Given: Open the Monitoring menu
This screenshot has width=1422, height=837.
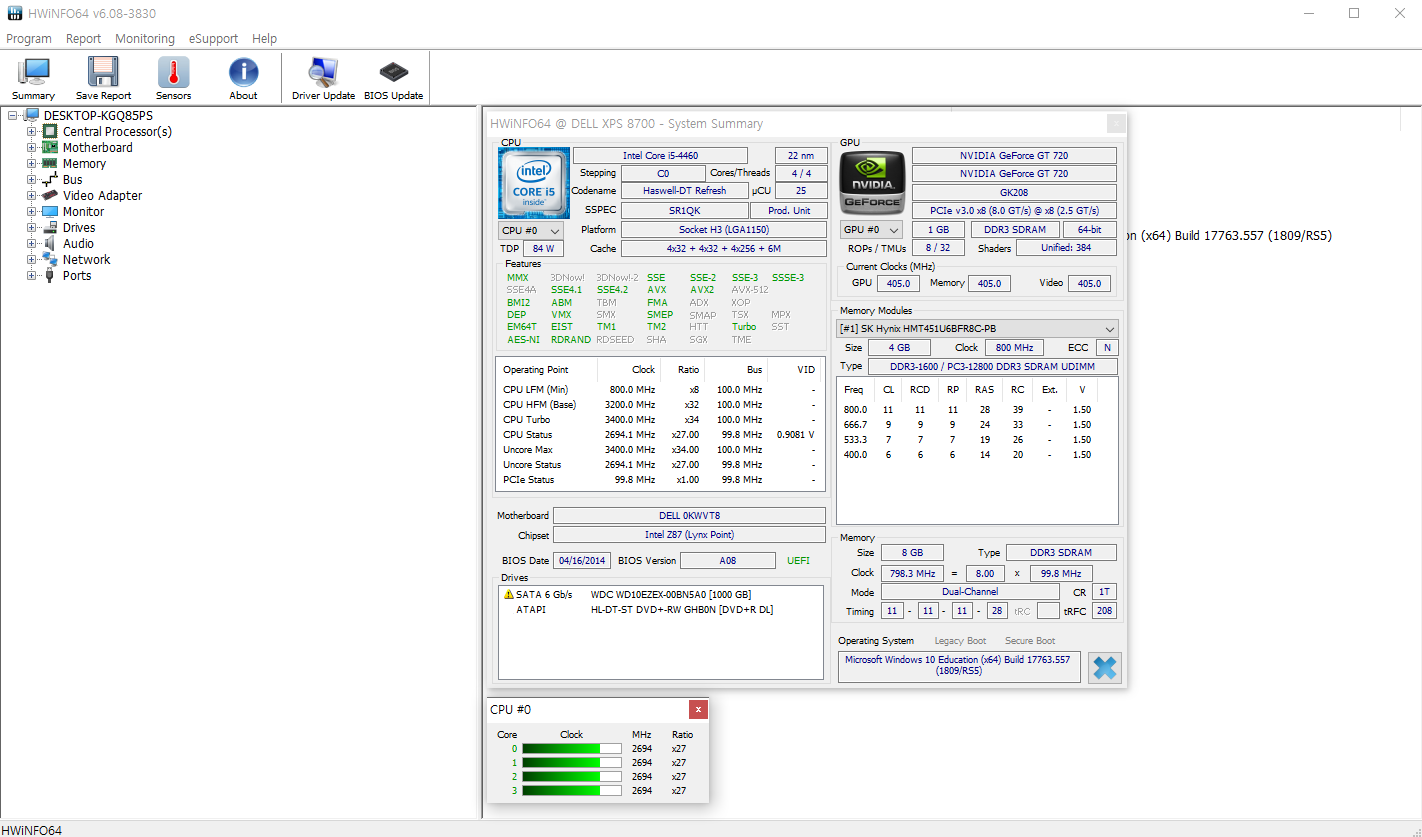Looking at the screenshot, I should coord(145,38).
